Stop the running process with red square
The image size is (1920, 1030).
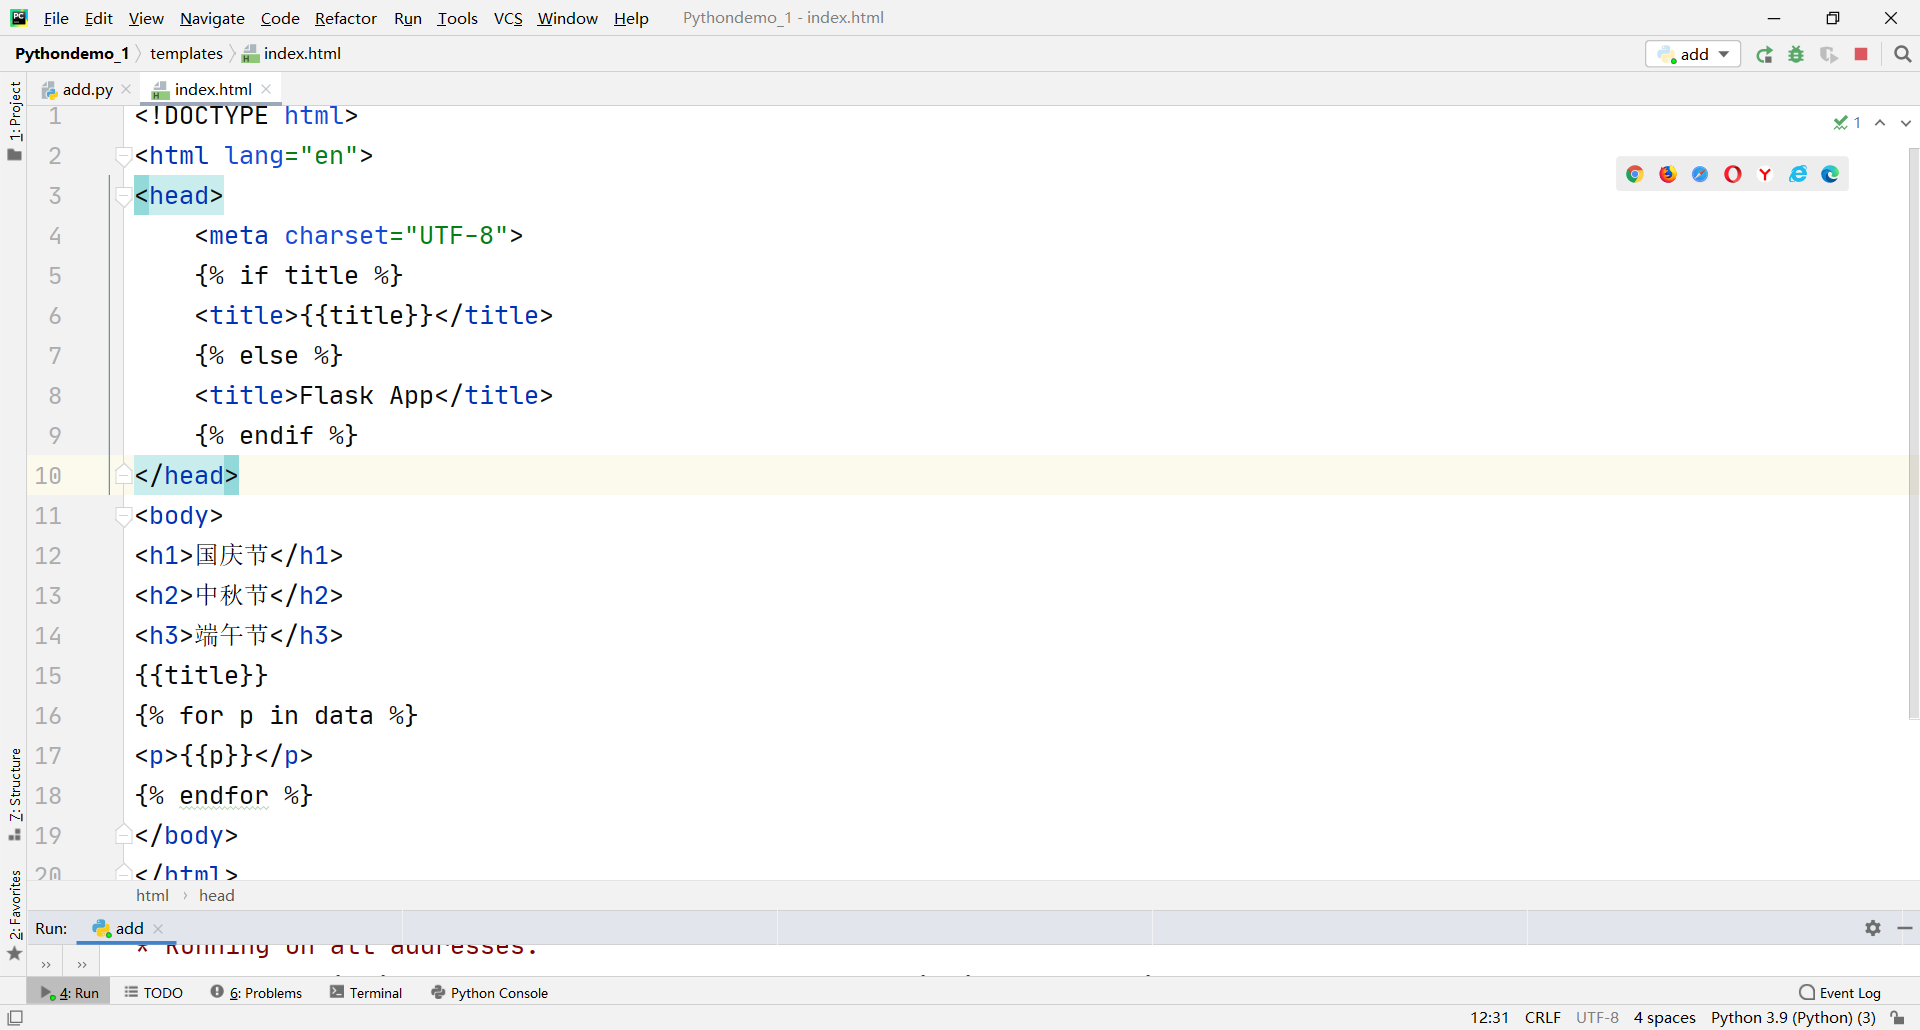(x=1861, y=55)
